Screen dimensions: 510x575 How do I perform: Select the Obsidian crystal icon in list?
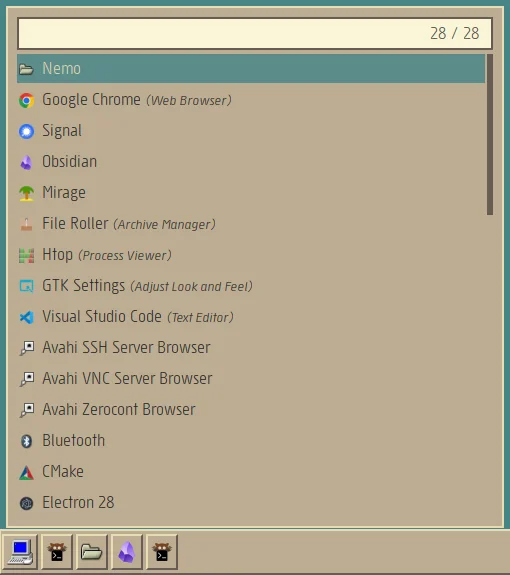point(26,162)
